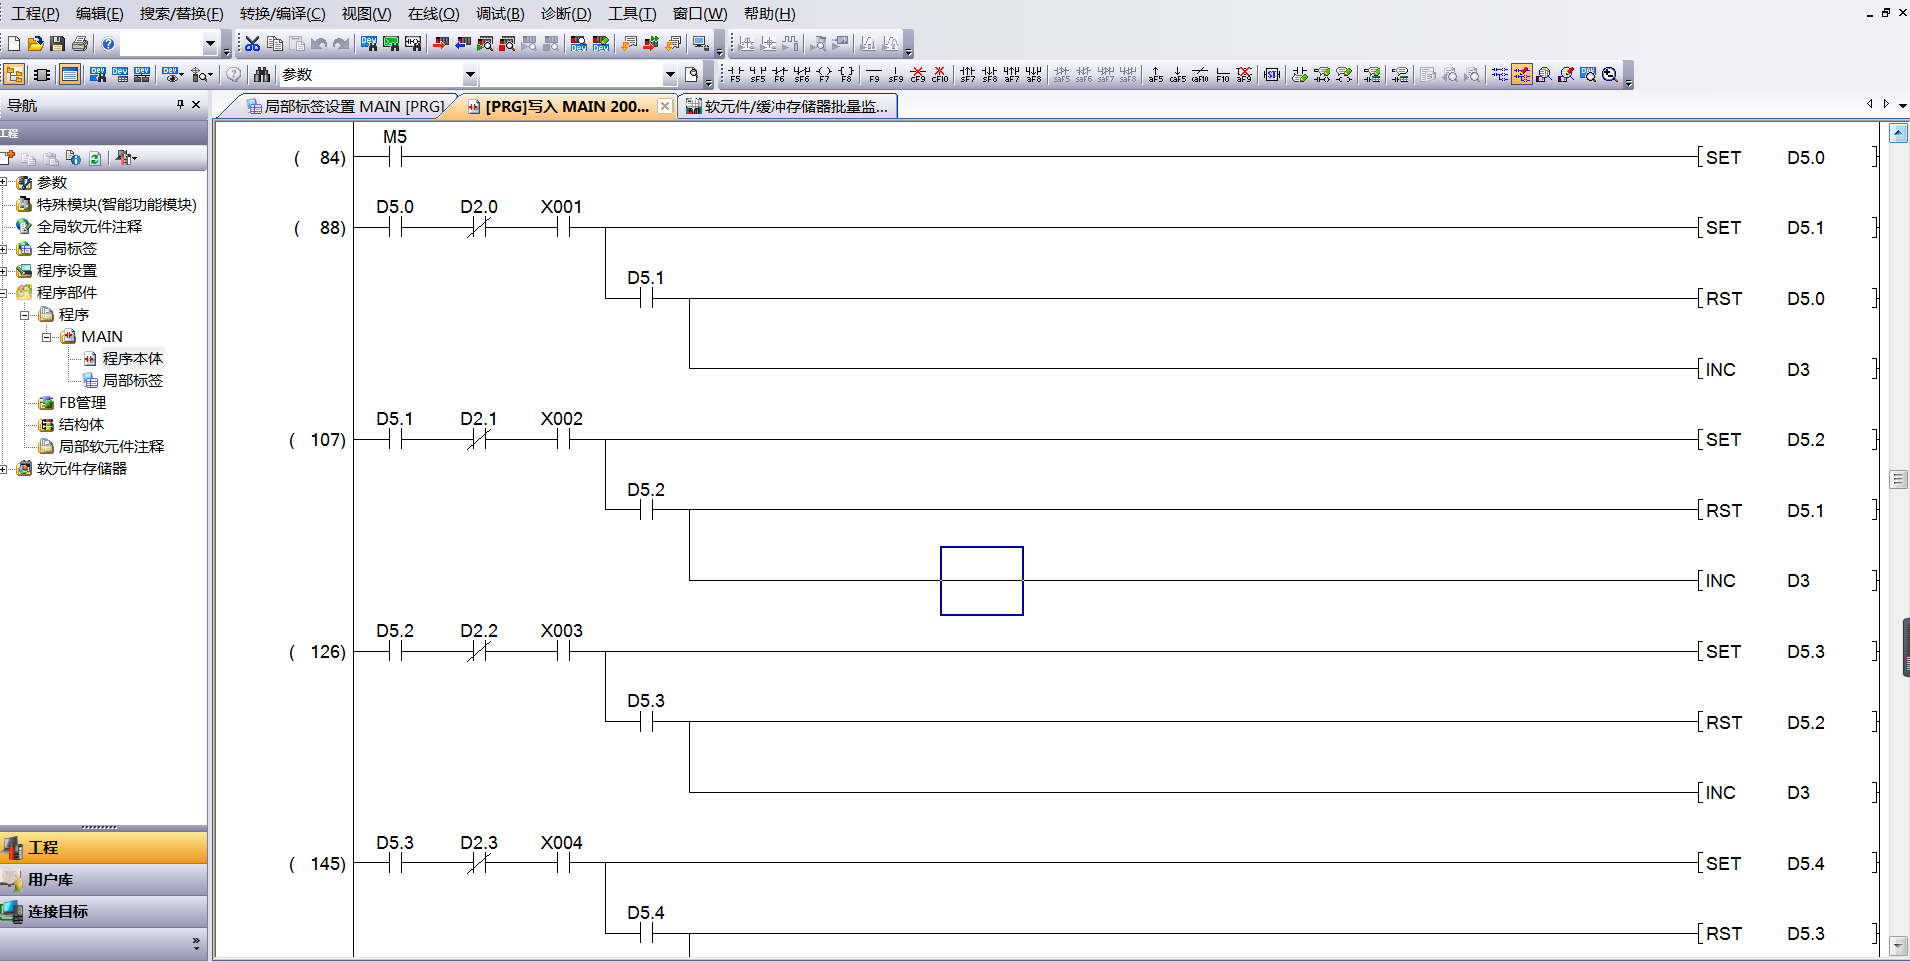Viewport: 1910px width, 962px height.
Task: Click the 连接目标 panel button
Action: point(57,912)
